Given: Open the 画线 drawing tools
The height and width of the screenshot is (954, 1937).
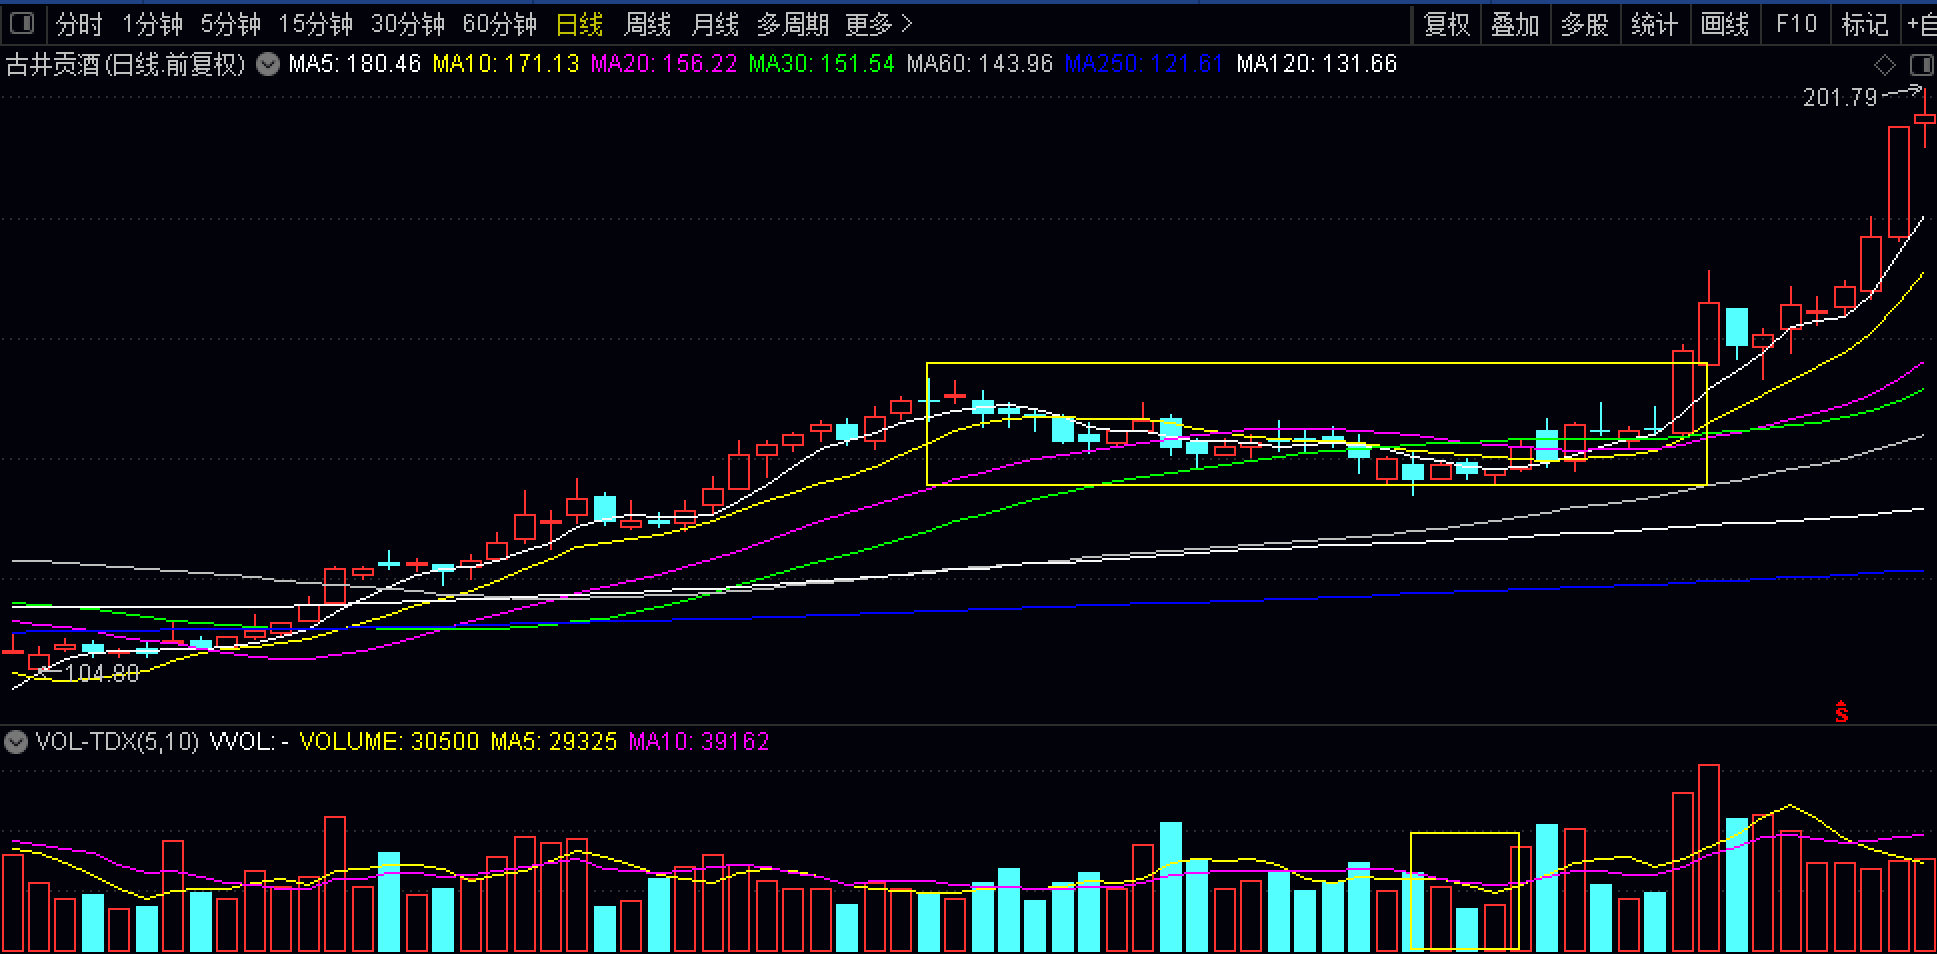Looking at the screenshot, I should [1725, 24].
